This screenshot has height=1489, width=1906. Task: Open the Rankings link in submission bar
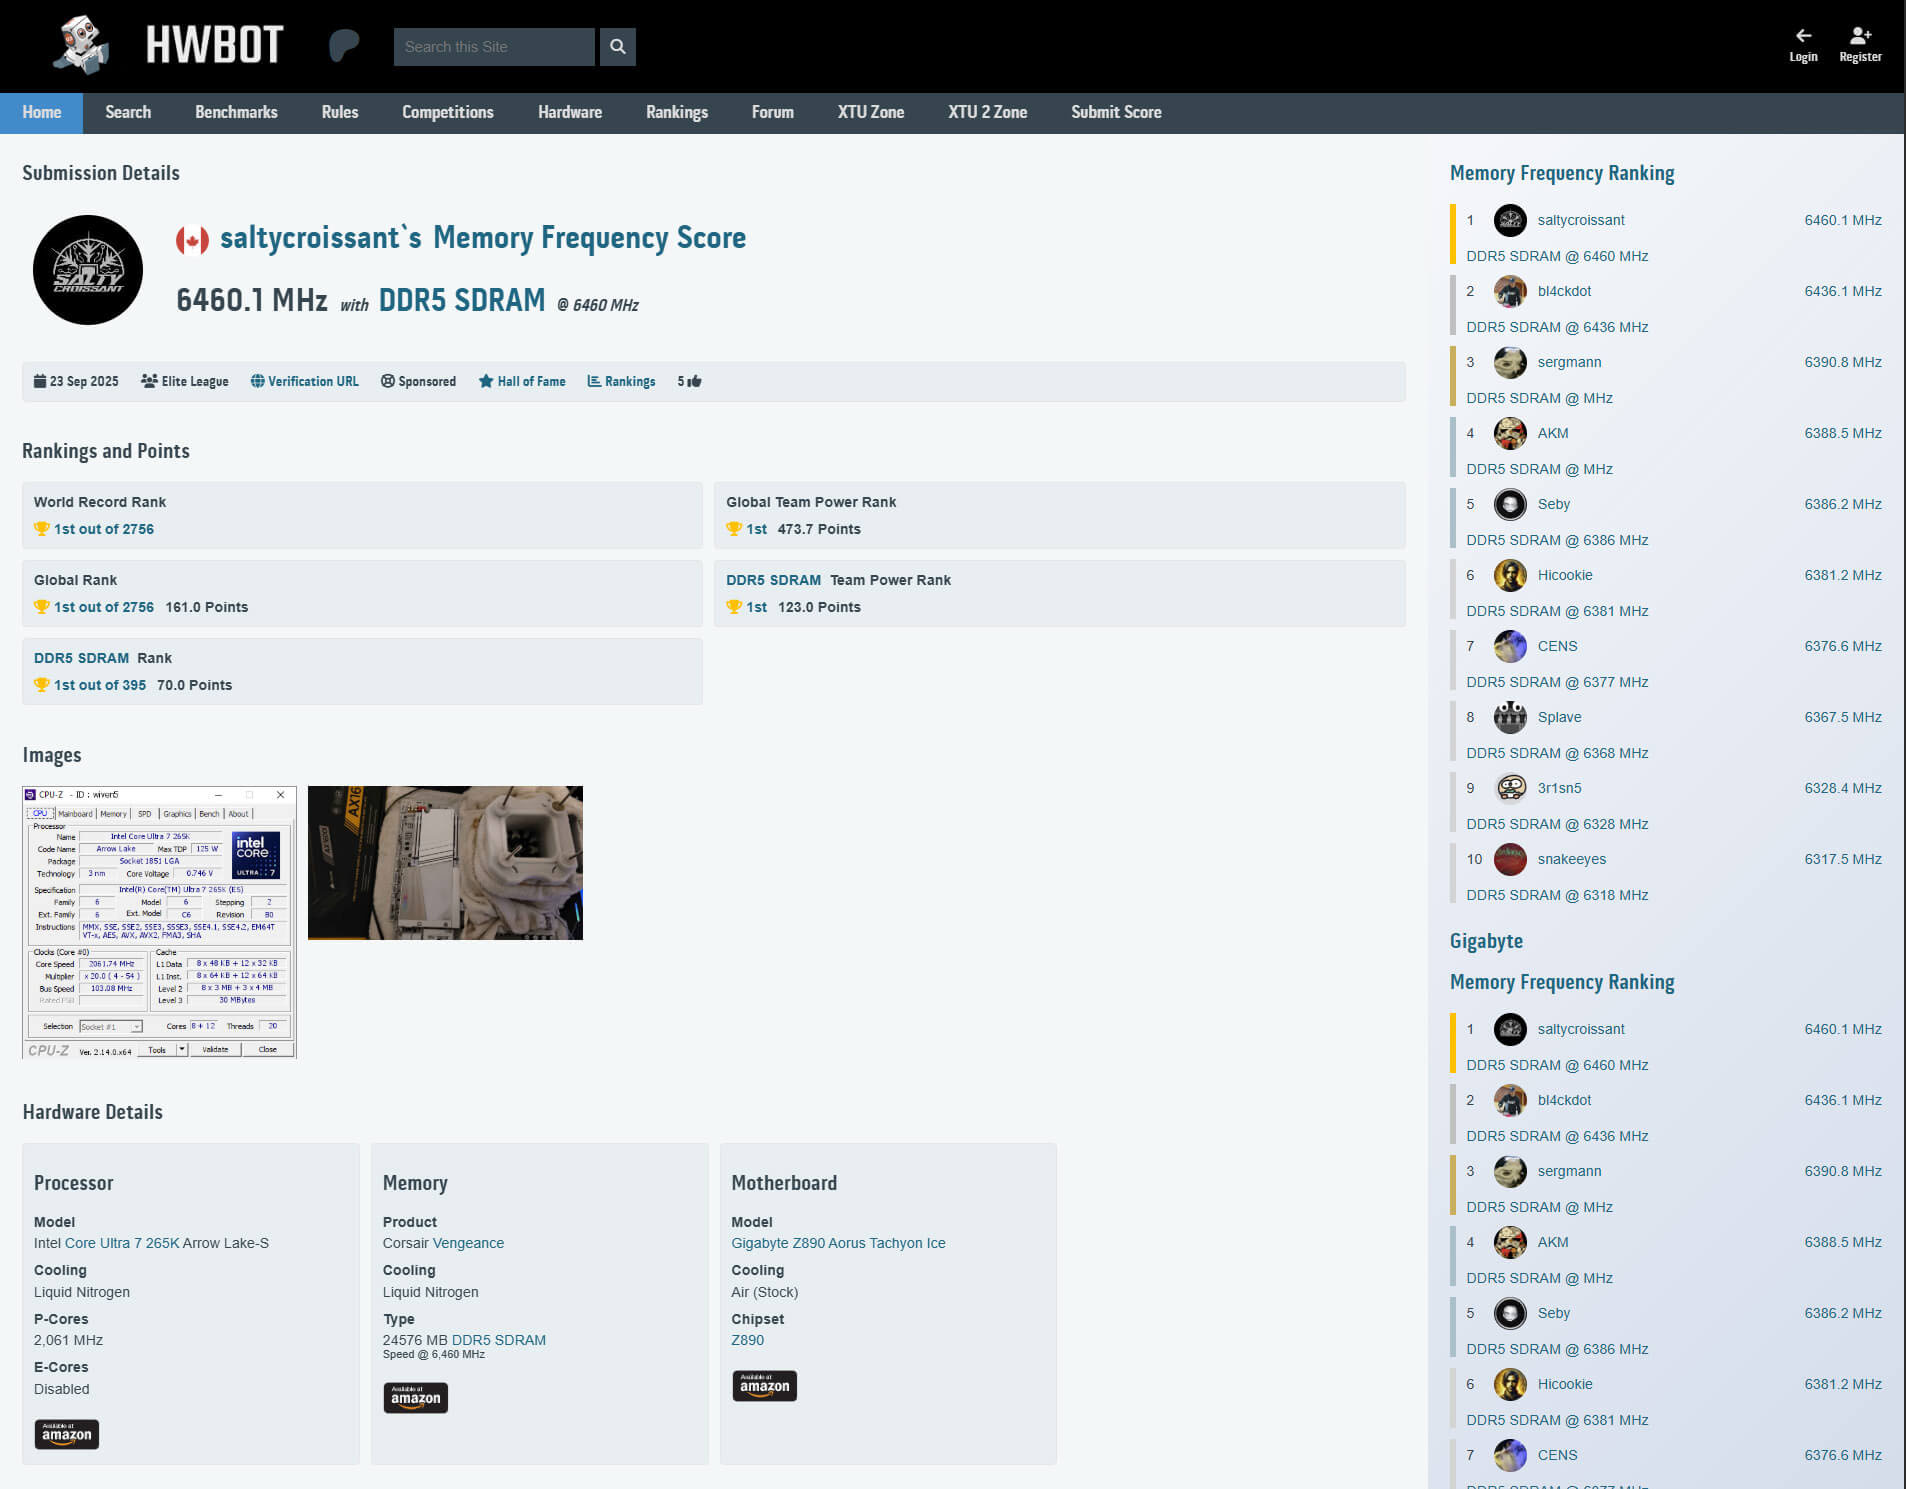pyautogui.click(x=621, y=381)
